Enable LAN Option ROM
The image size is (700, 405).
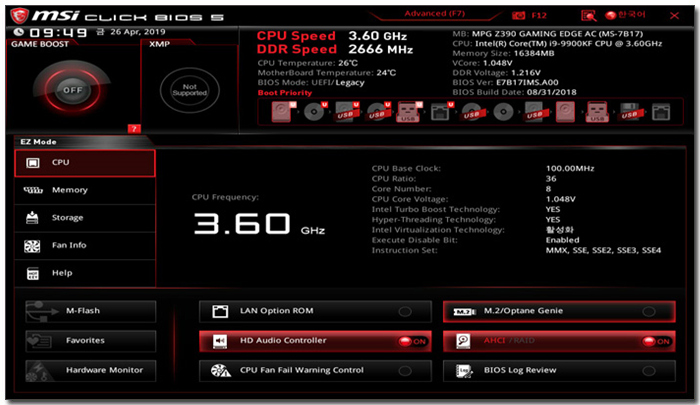pos(315,311)
